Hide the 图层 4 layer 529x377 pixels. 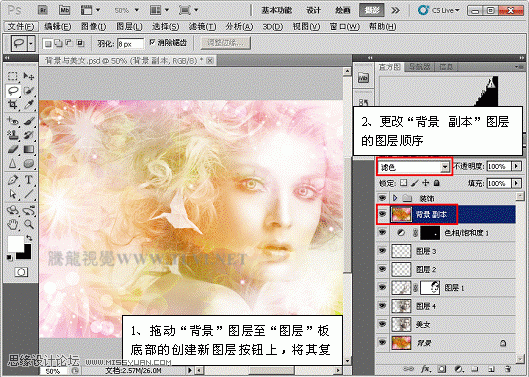click(x=382, y=306)
